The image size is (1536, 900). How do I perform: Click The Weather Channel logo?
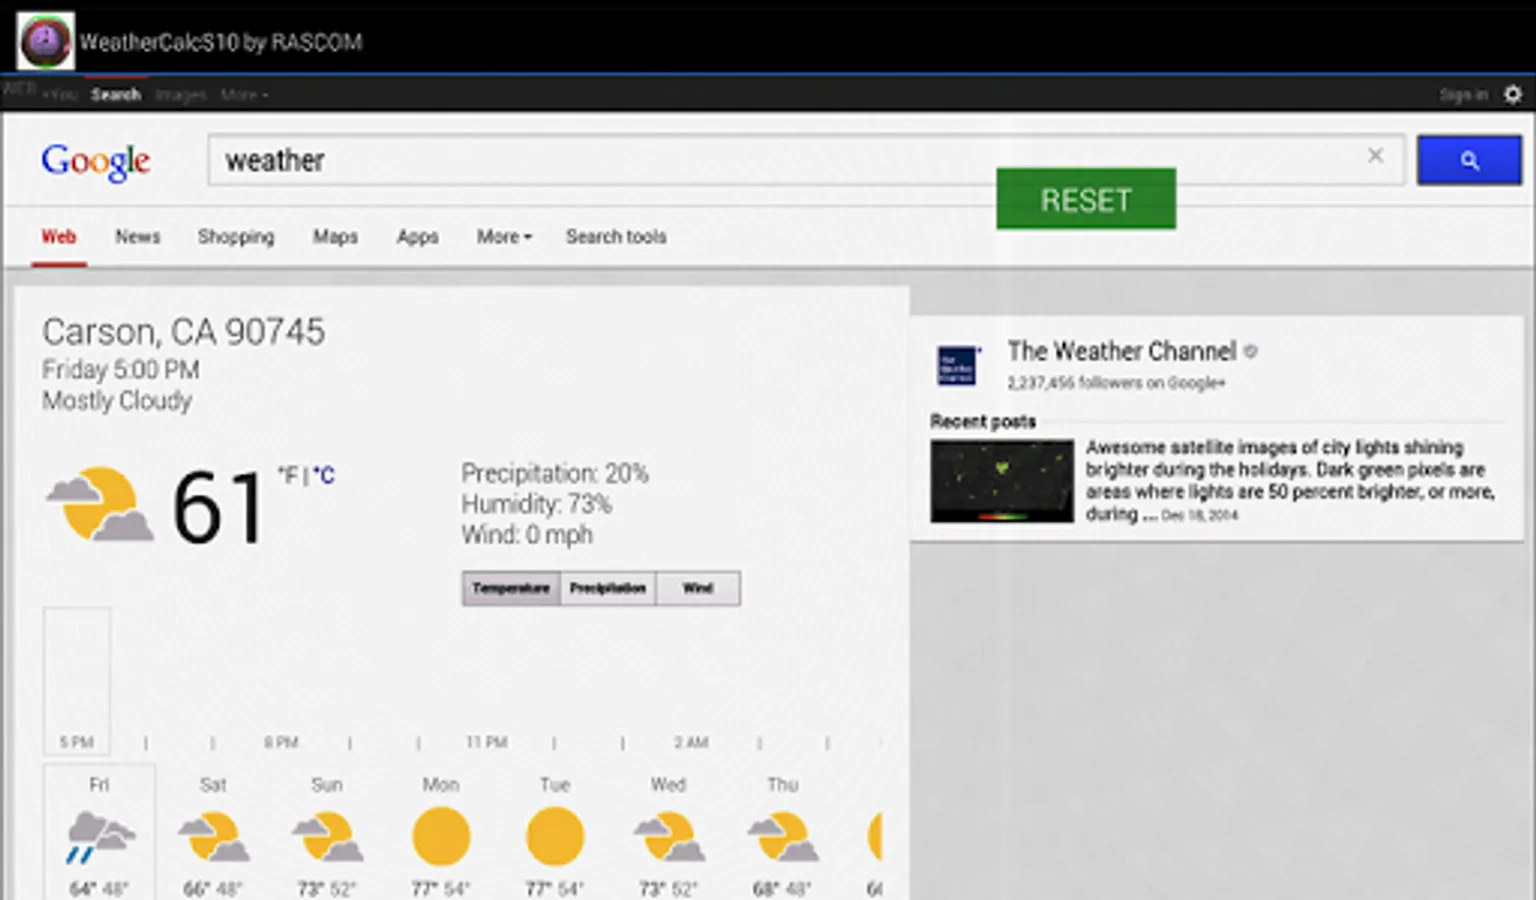[x=957, y=366]
